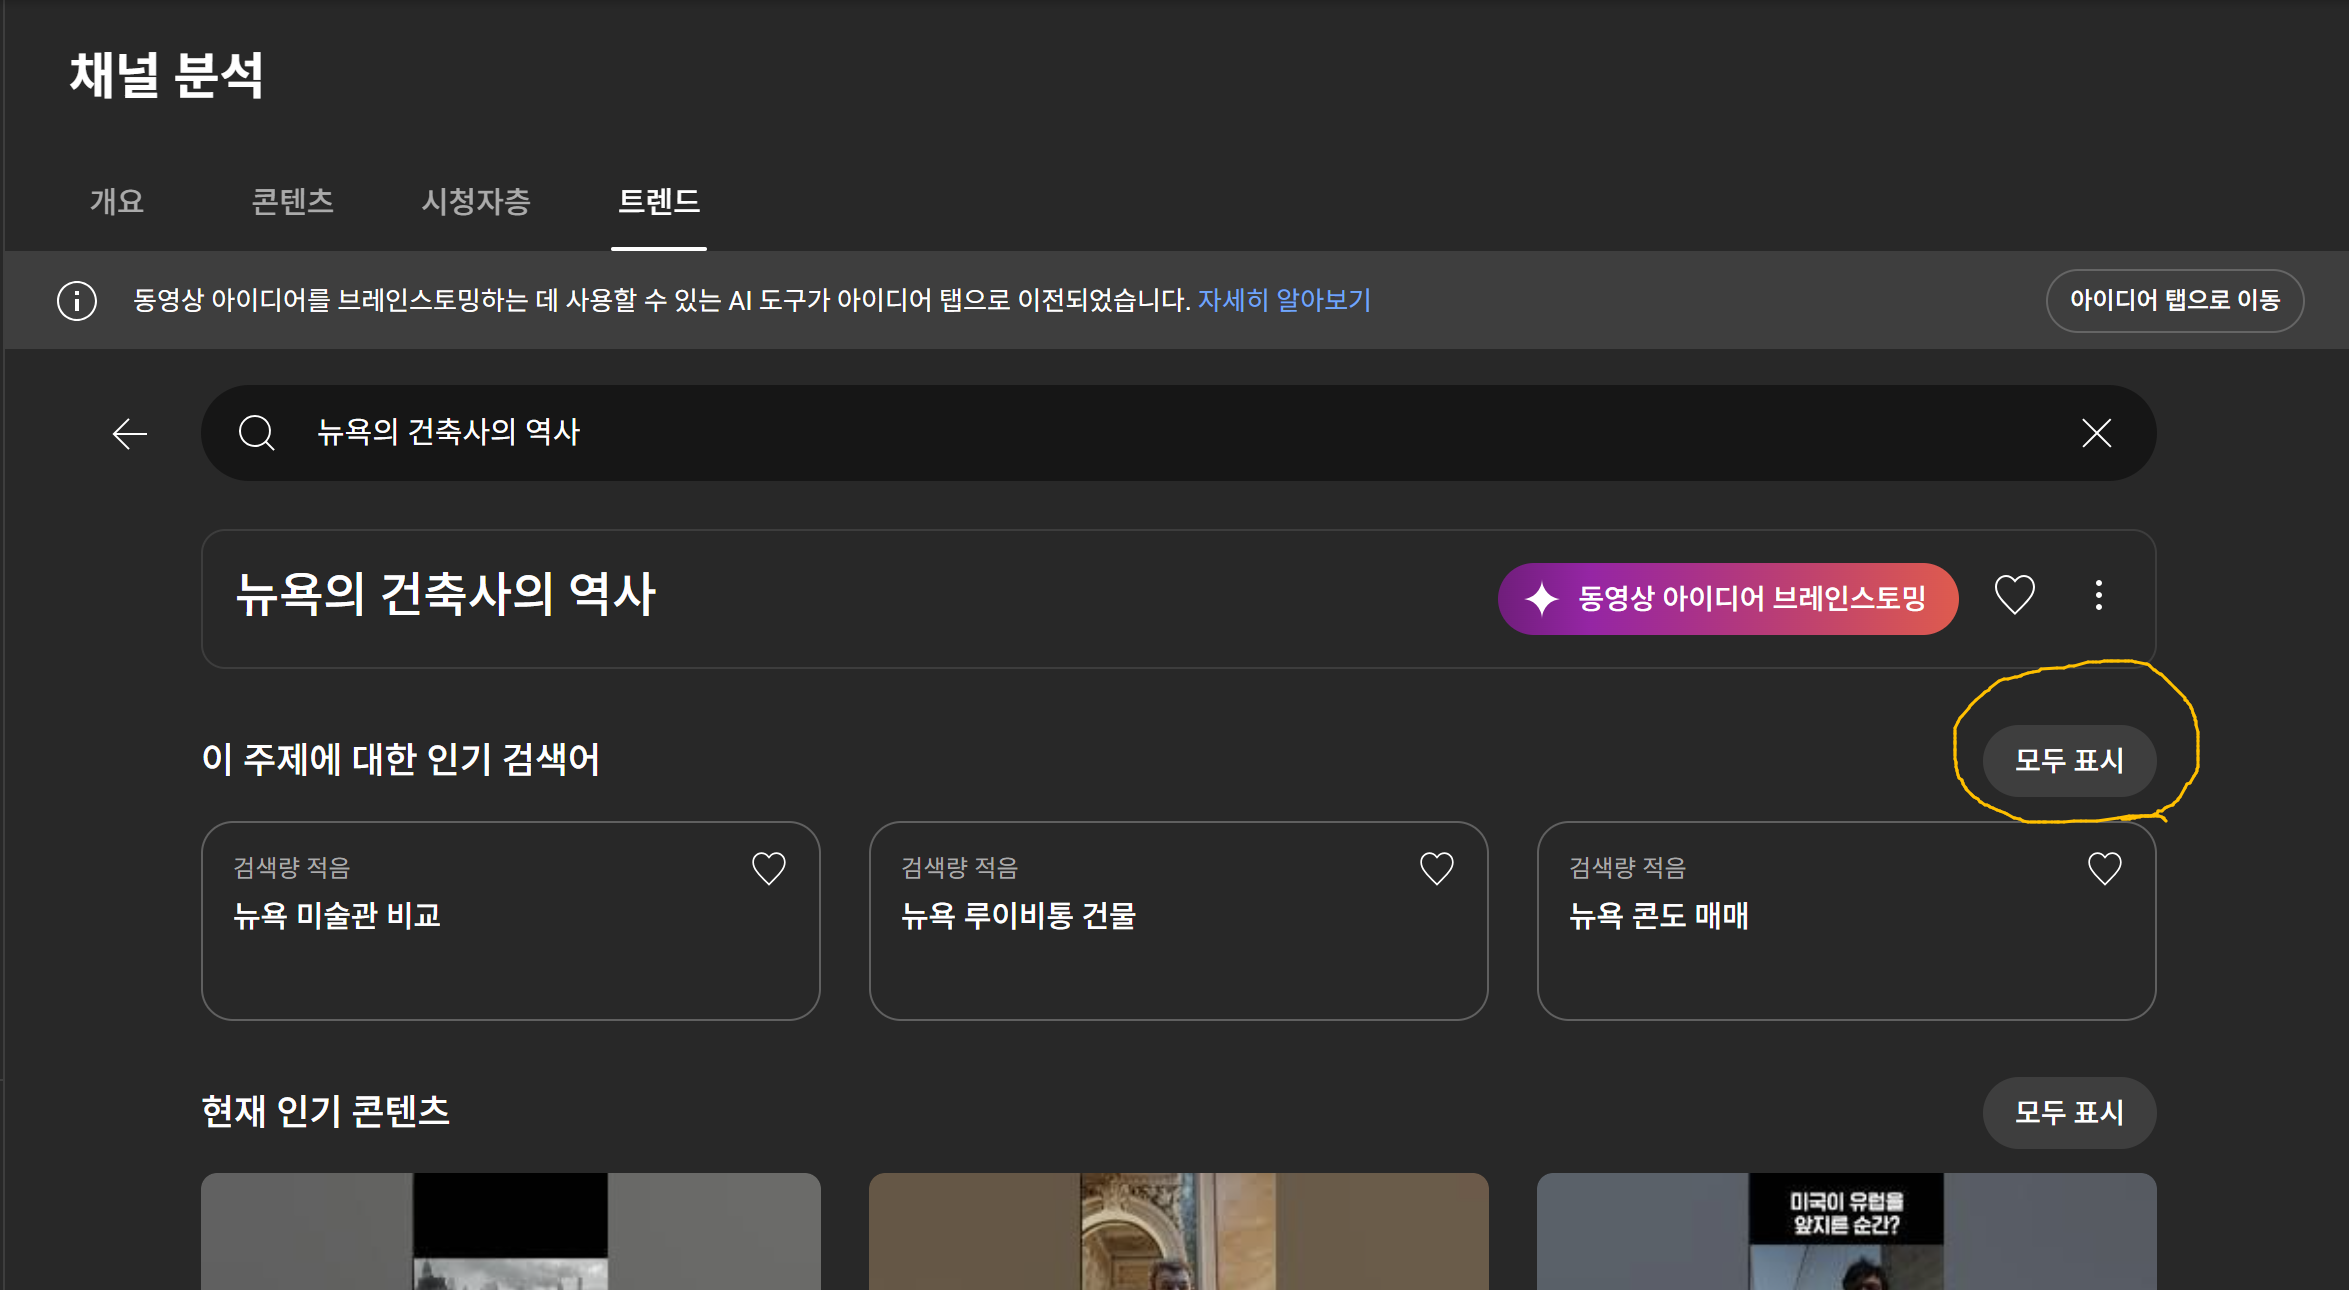Image resolution: width=2349 pixels, height=1290 pixels.
Task: Open the '시청자층' tab
Action: tap(476, 202)
